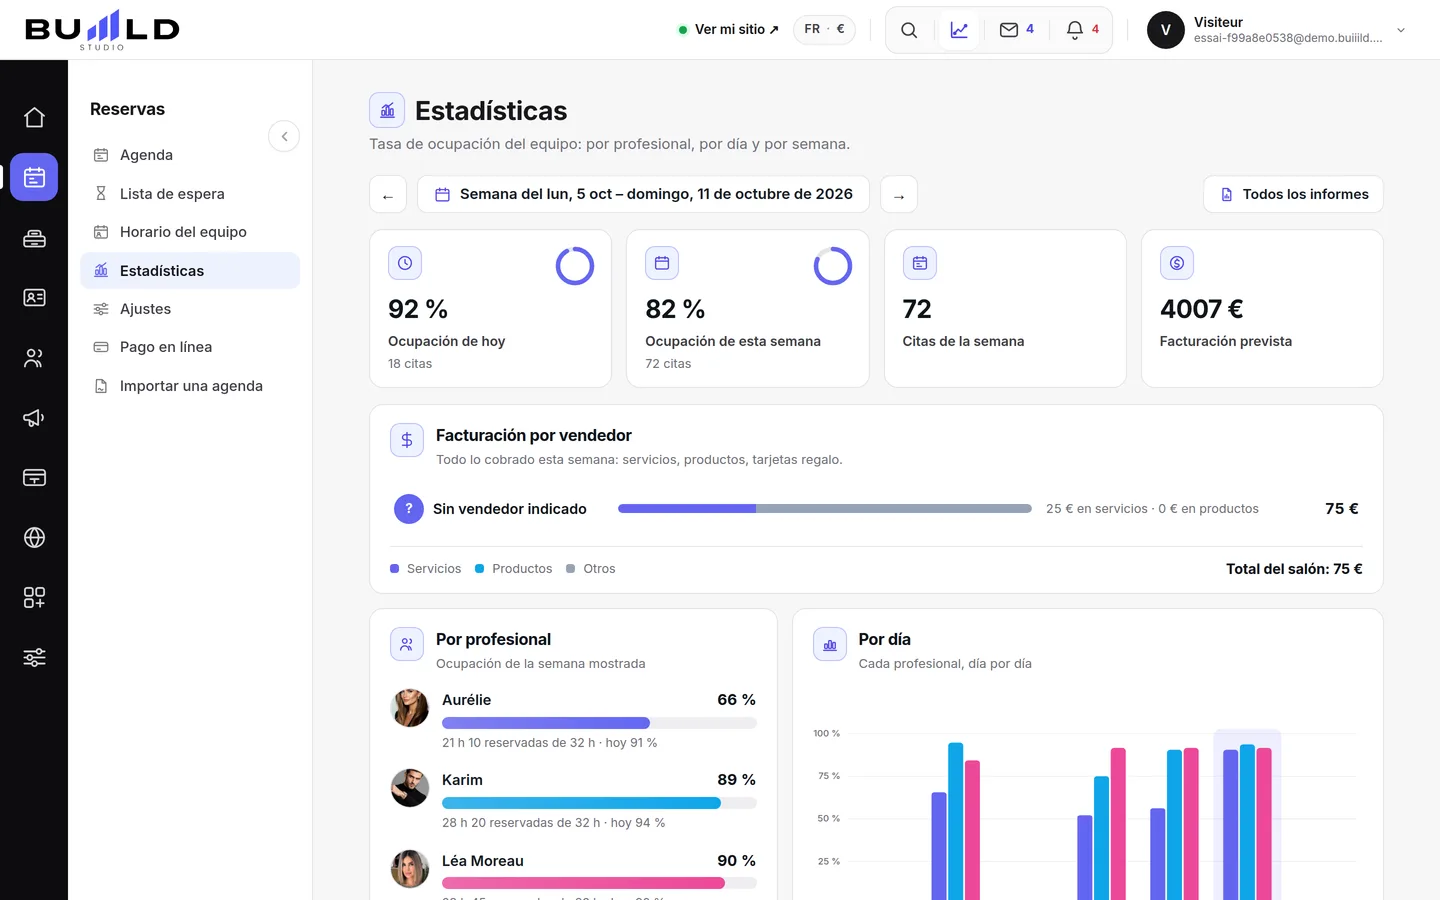Open the week date picker

pyautogui.click(x=643, y=195)
